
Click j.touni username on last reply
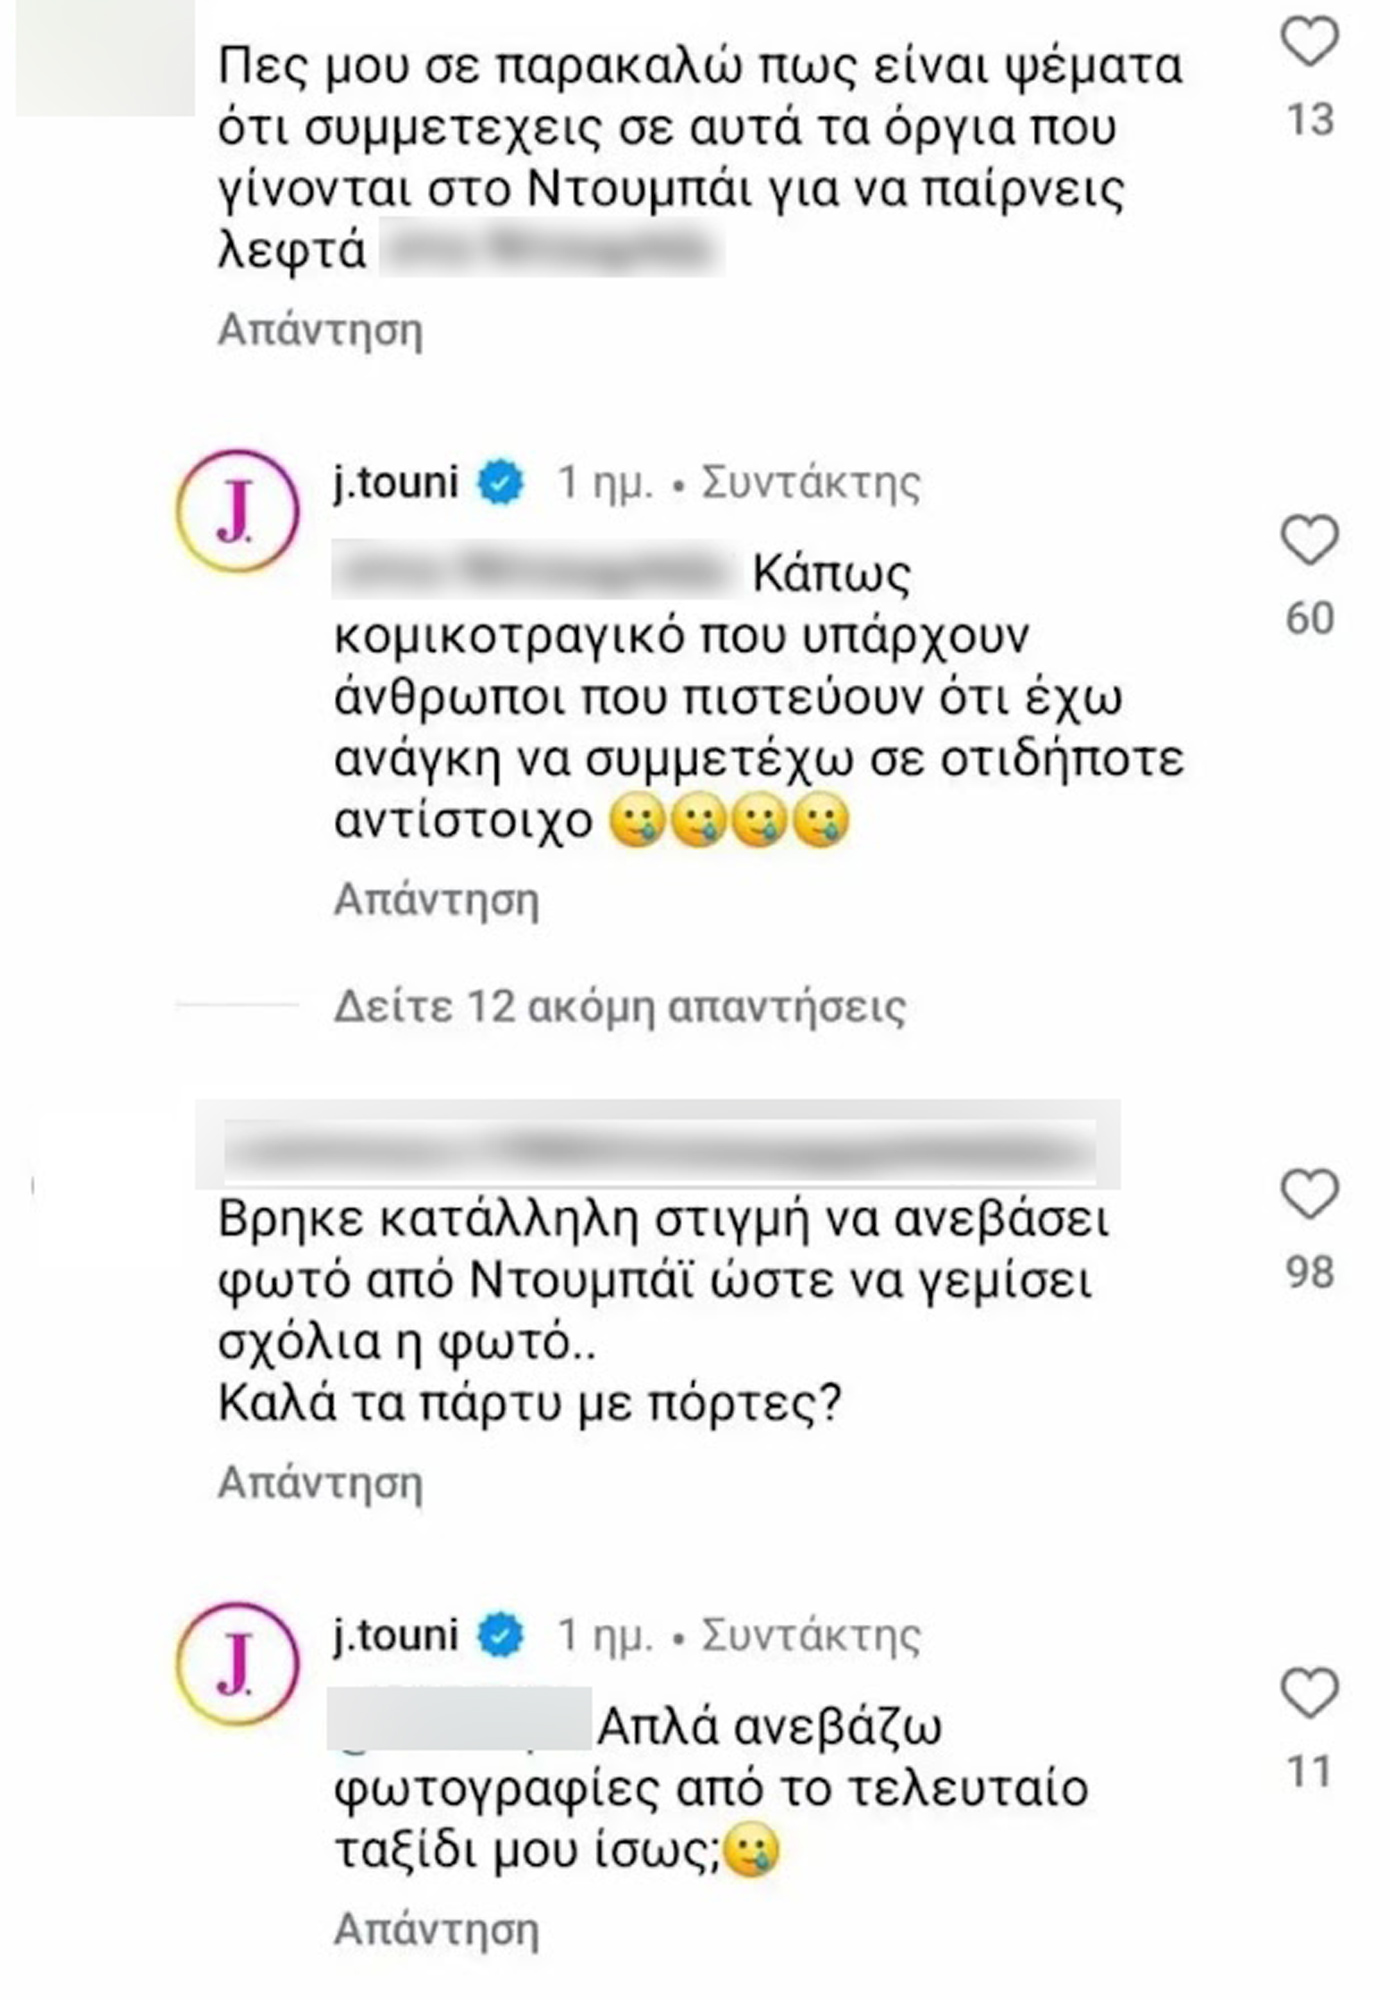396,1635
